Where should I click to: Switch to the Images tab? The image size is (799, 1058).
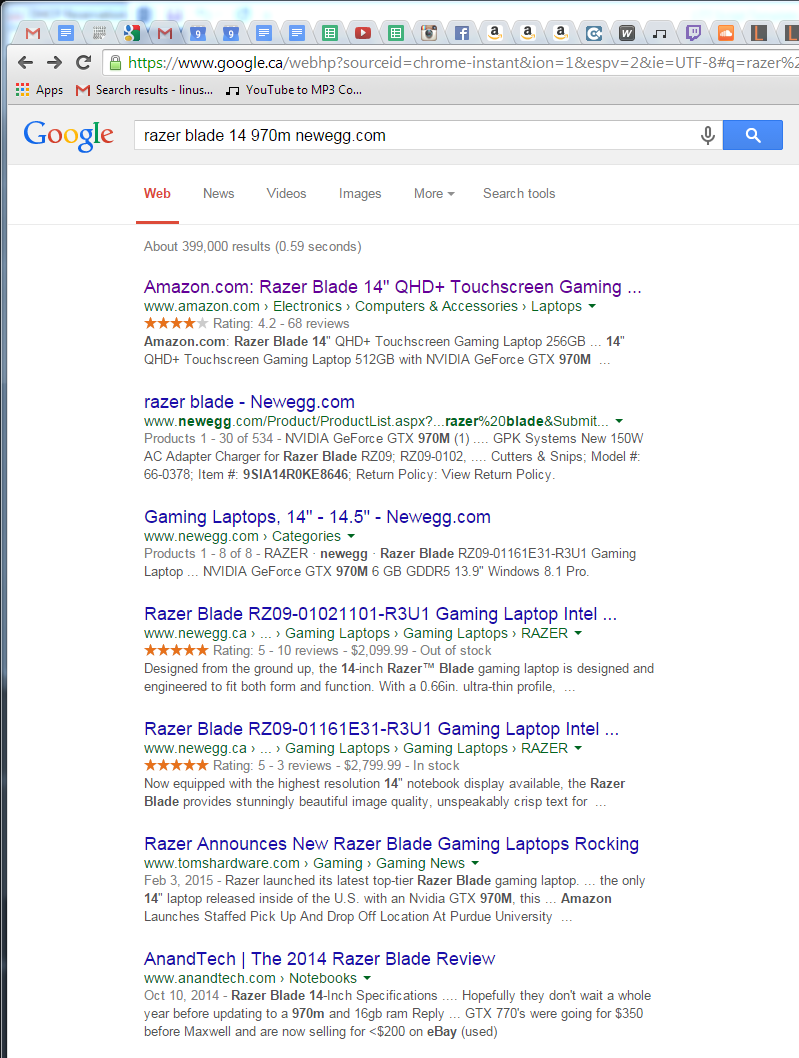[360, 194]
